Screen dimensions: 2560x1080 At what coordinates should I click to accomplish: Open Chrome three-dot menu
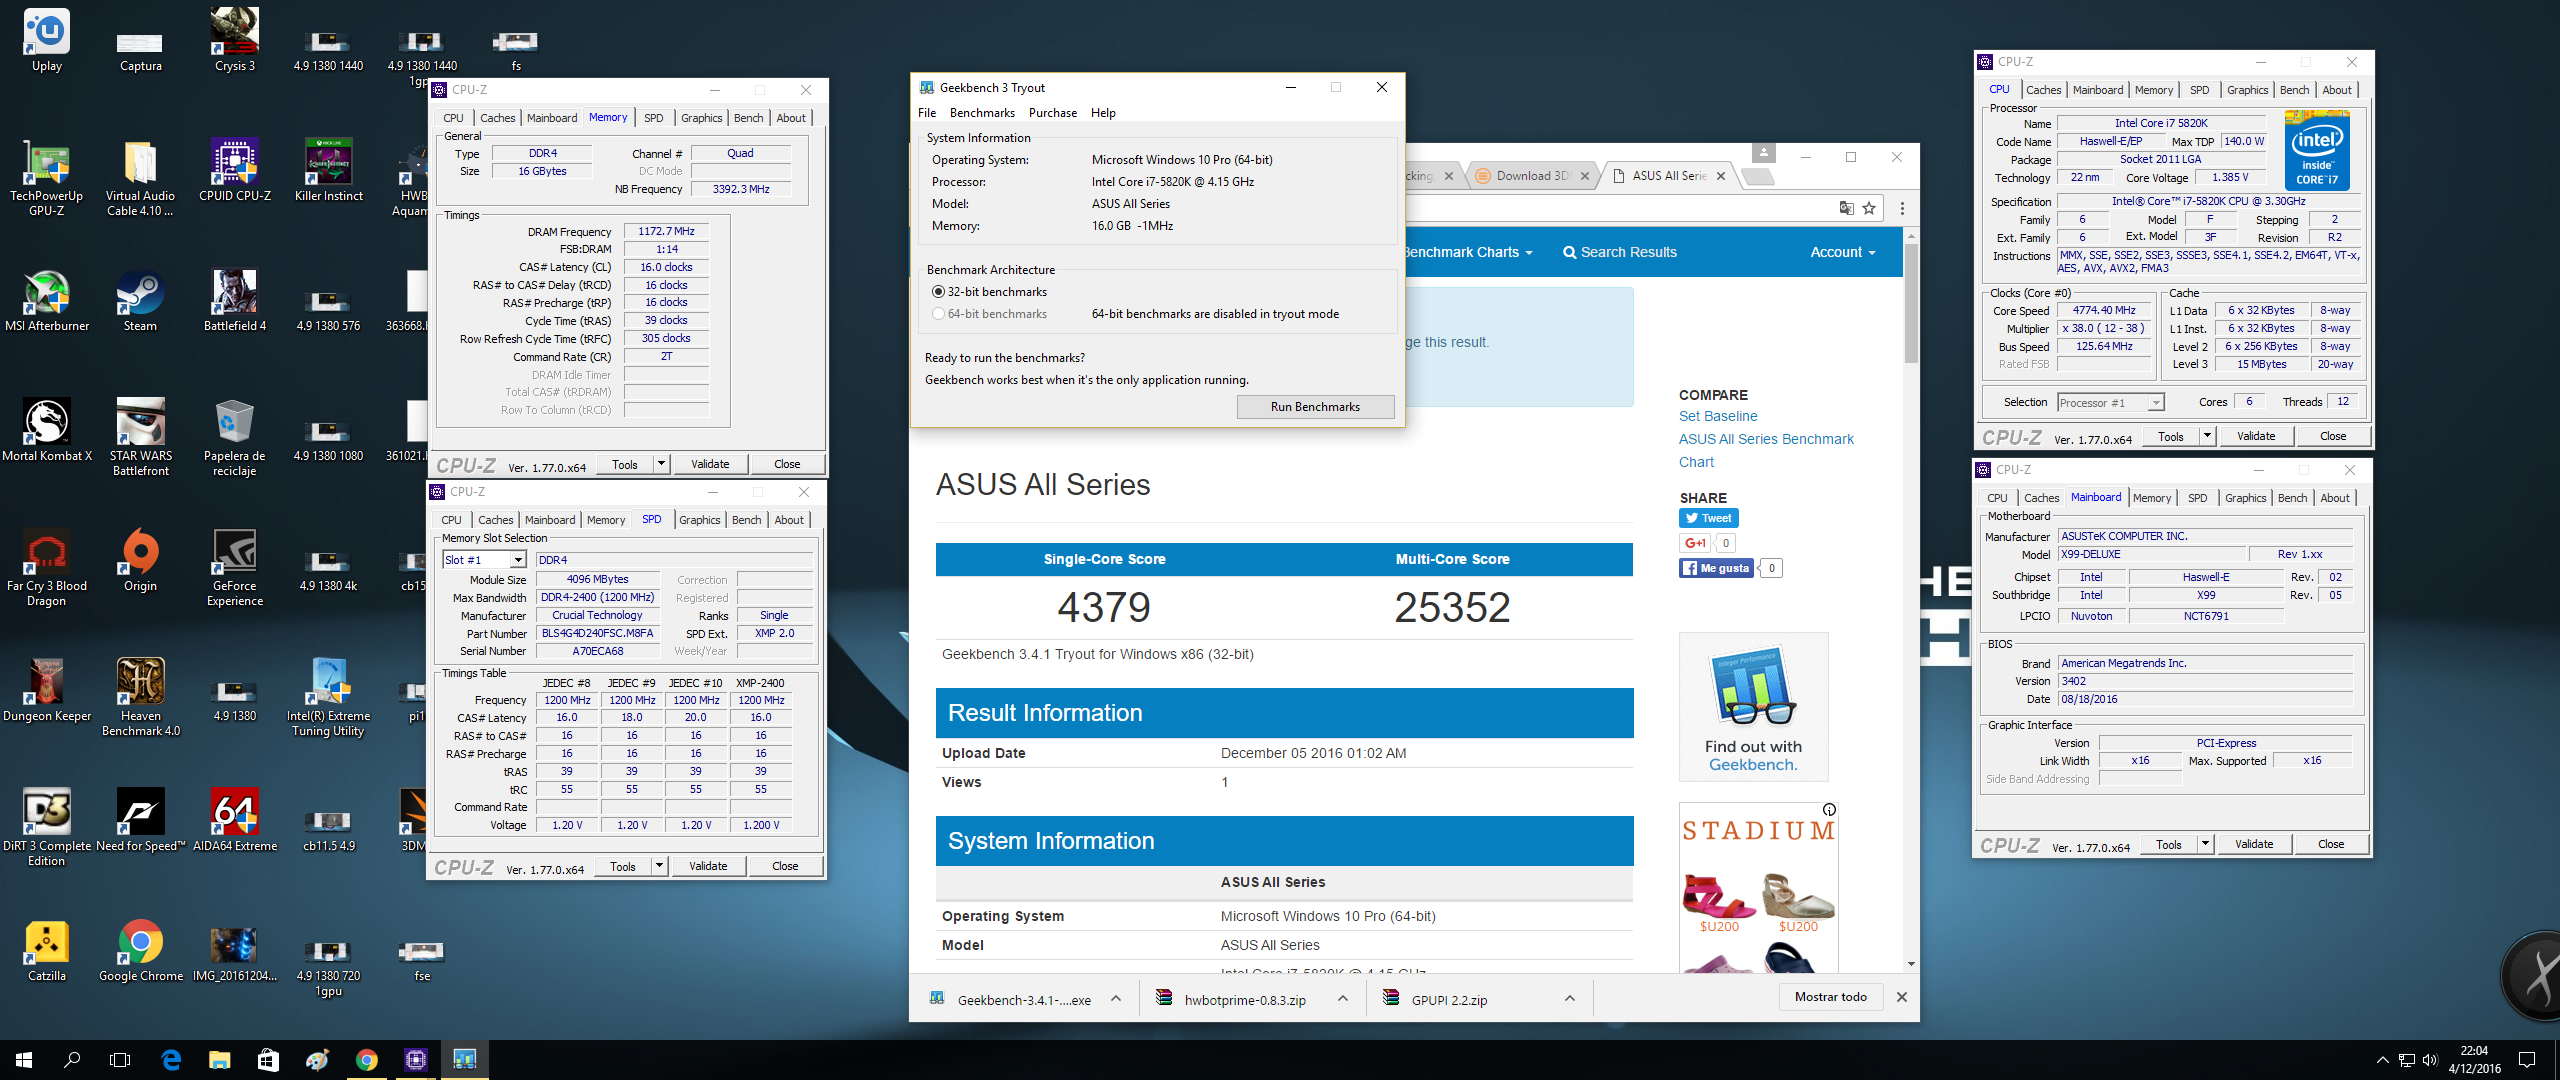click(x=1902, y=208)
